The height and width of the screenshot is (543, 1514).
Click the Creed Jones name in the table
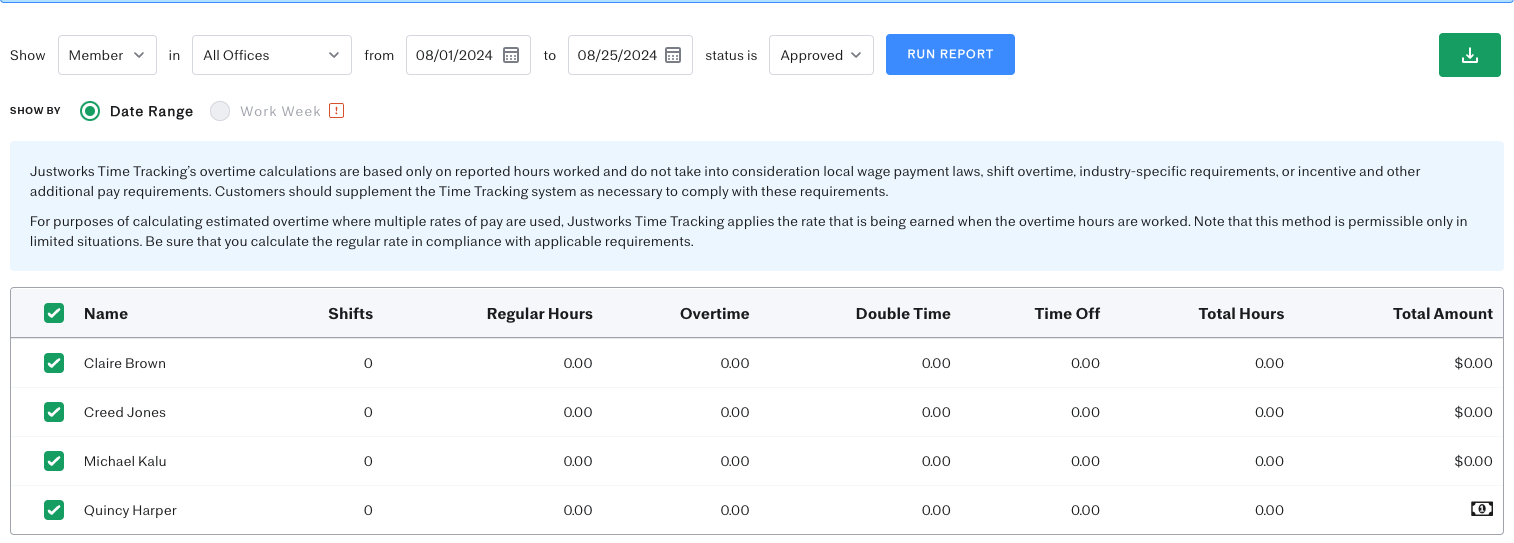pyautogui.click(x=125, y=412)
